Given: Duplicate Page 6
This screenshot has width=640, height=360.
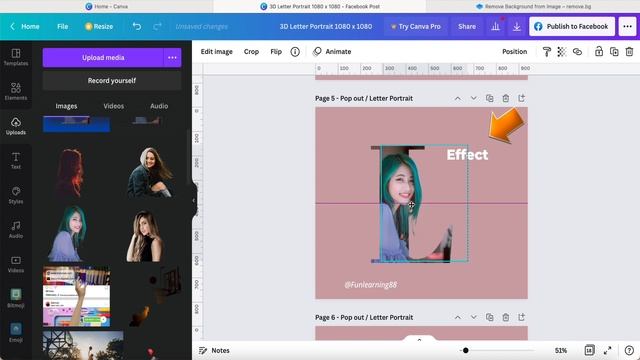Looking at the screenshot, I should coord(489,317).
